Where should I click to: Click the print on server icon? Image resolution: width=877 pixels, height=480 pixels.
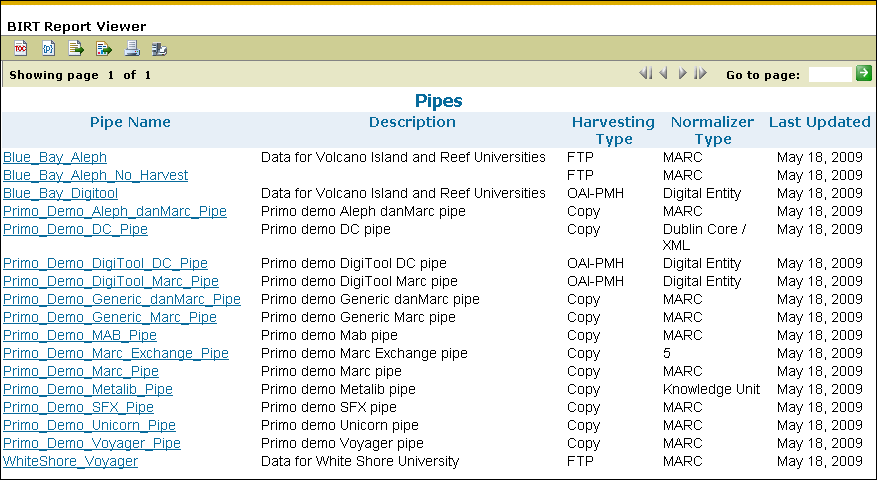point(159,49)
